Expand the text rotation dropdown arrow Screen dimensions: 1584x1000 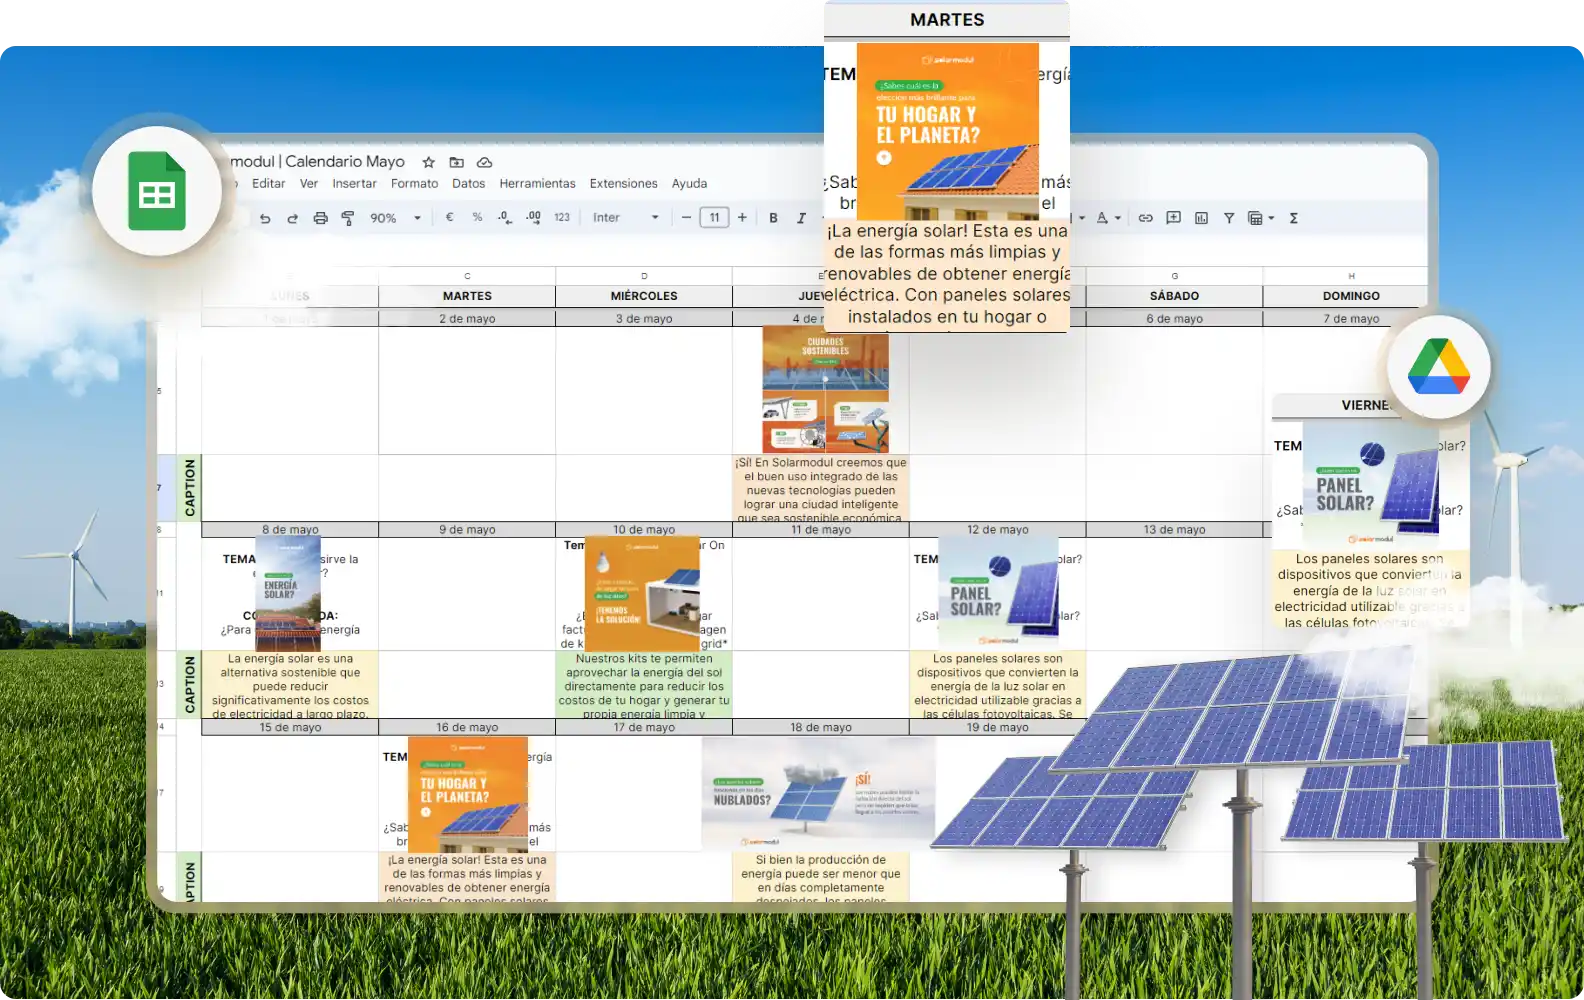click(1118, 218)
